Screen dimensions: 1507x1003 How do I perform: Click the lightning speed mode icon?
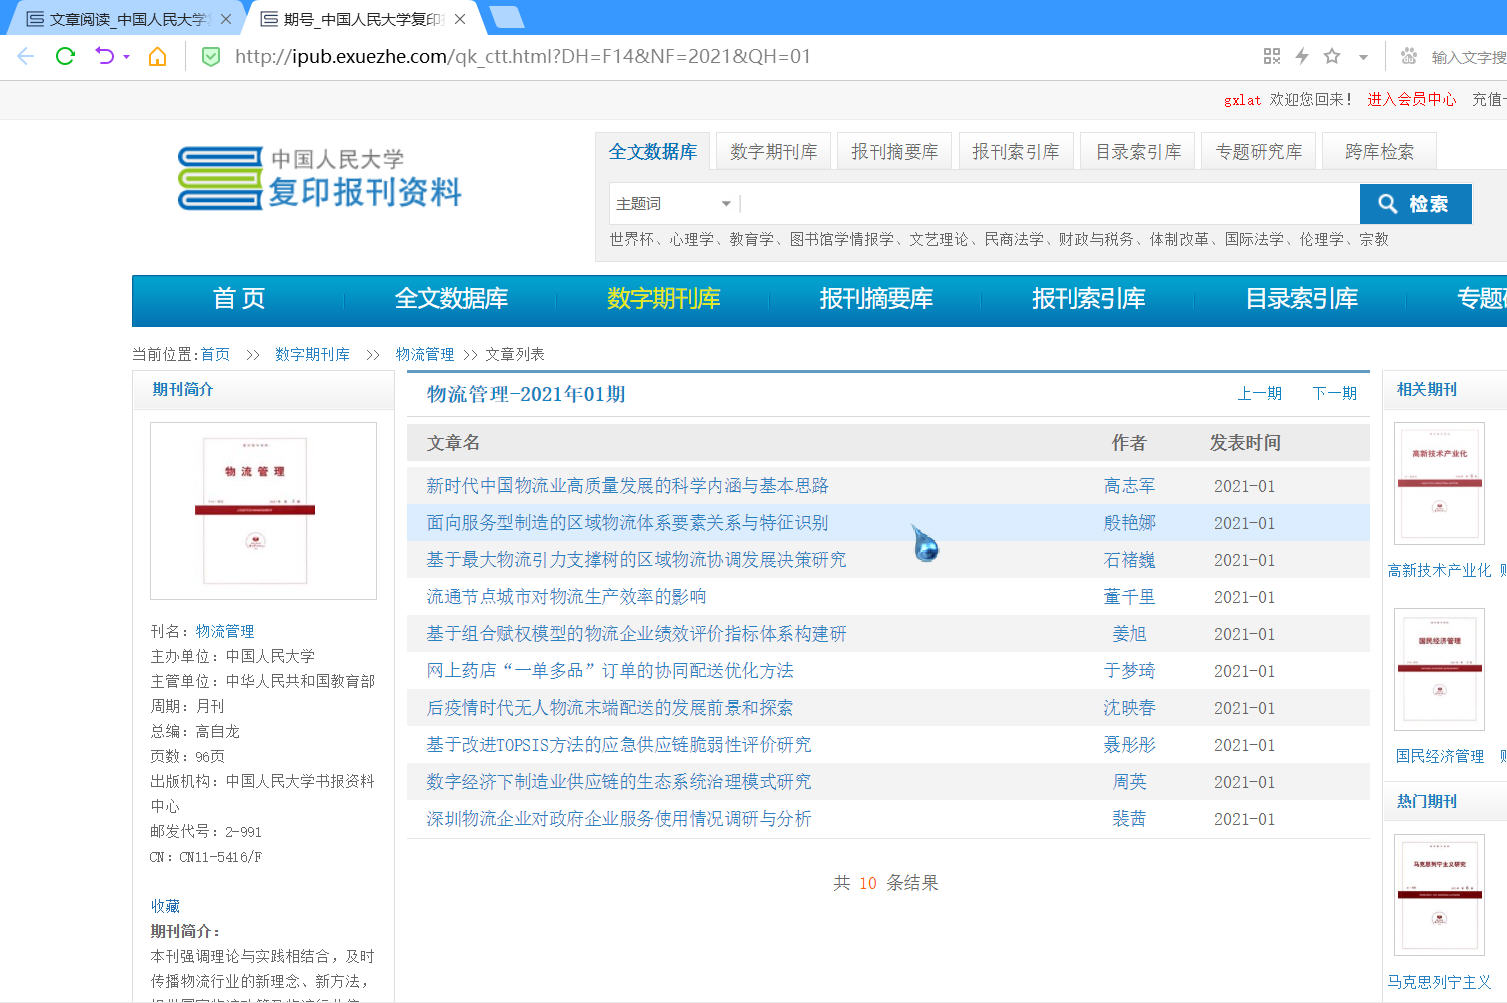1301,56
